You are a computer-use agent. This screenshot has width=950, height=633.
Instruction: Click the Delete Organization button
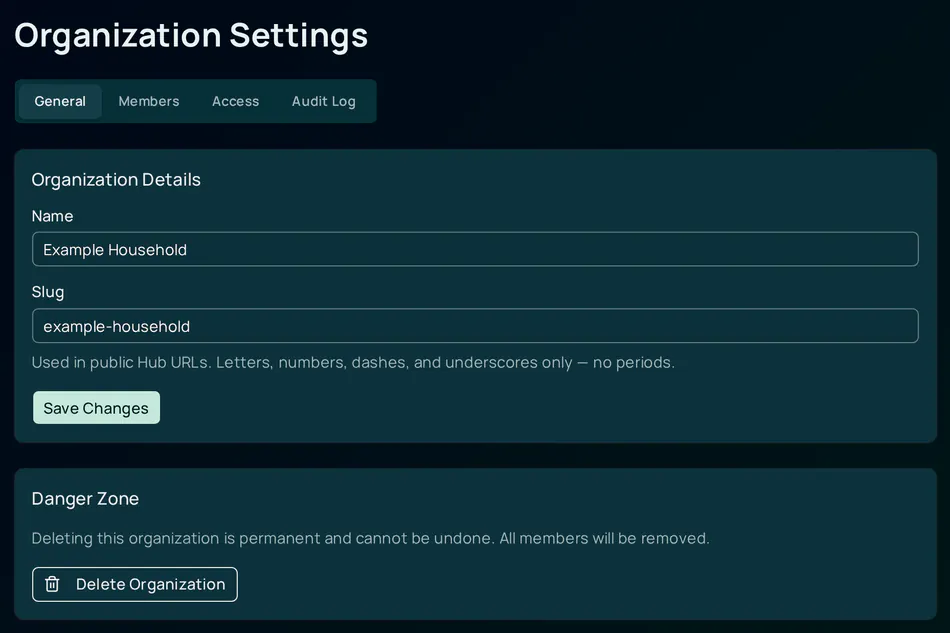[135, 585]
